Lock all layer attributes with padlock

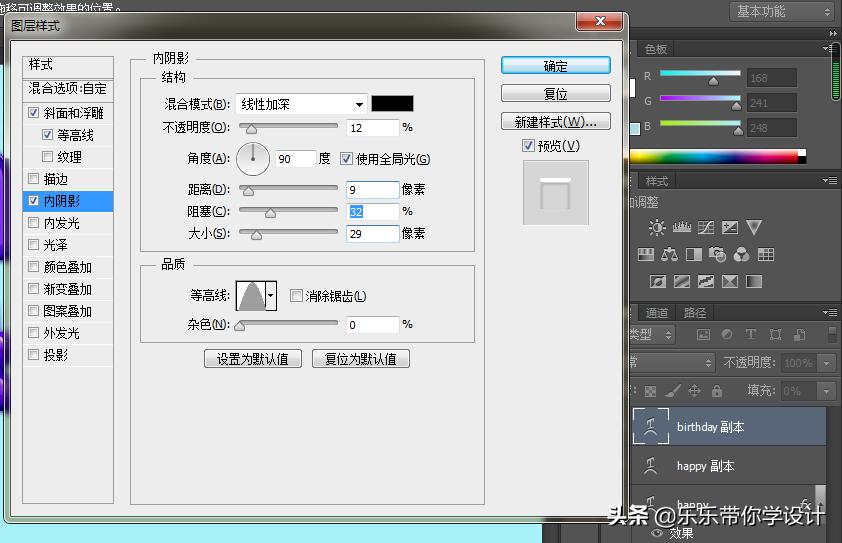pyautogui.click(x=717, y=391)
